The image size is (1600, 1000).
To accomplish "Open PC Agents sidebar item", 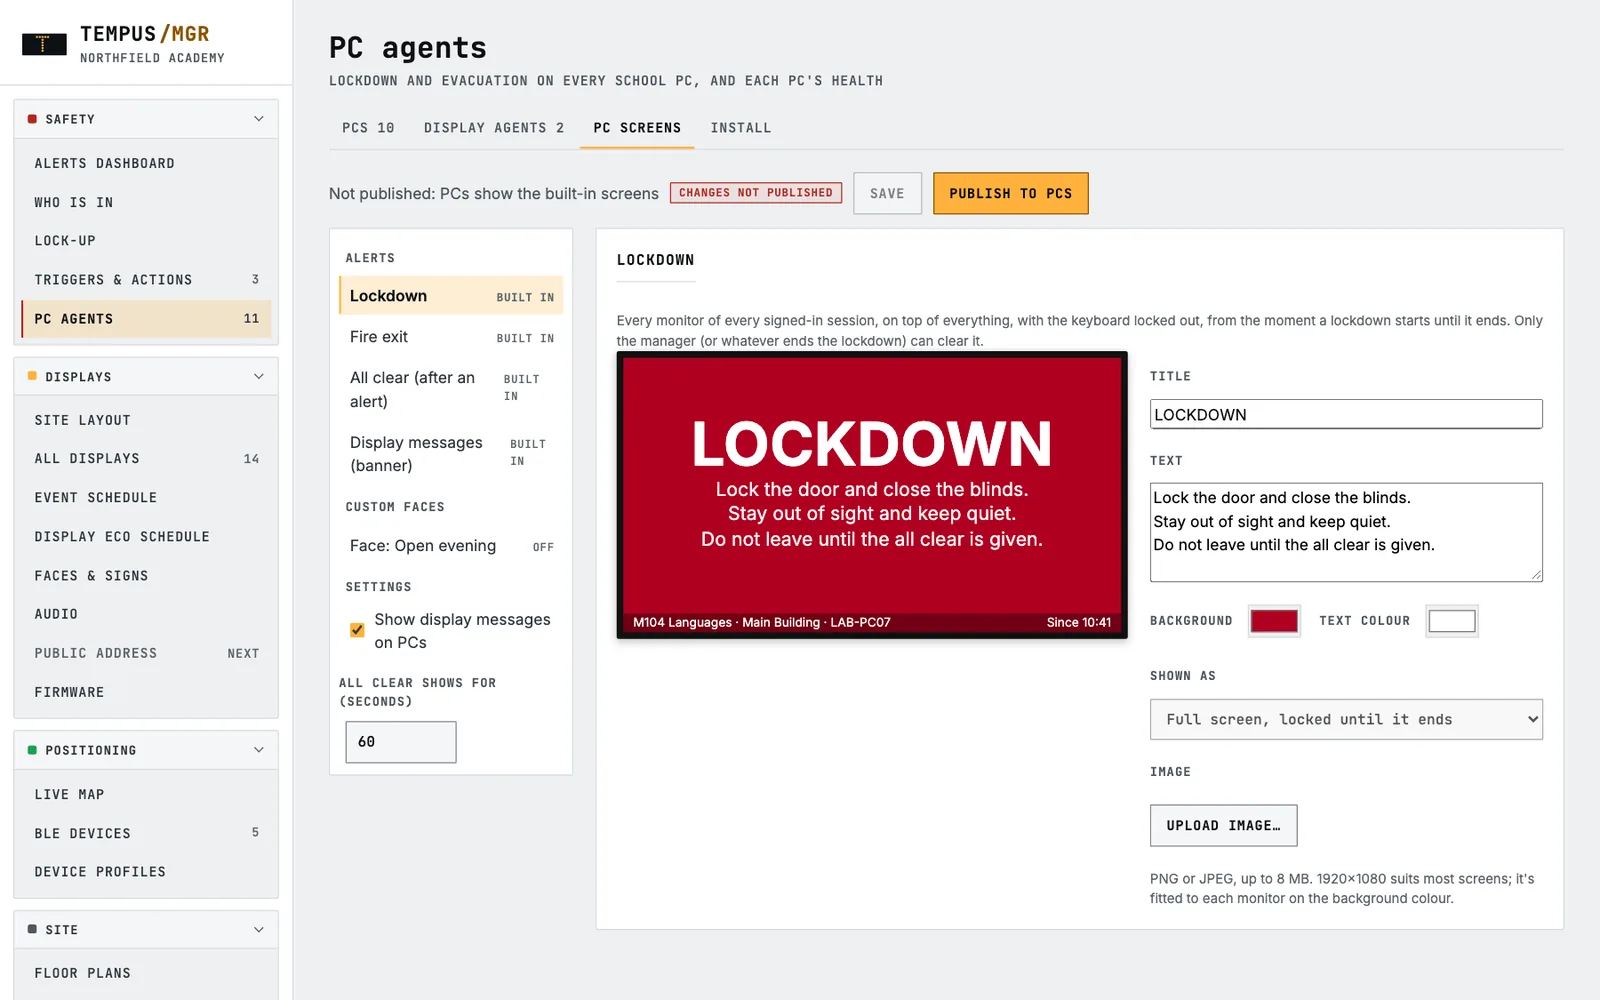I will click(146, 319).
